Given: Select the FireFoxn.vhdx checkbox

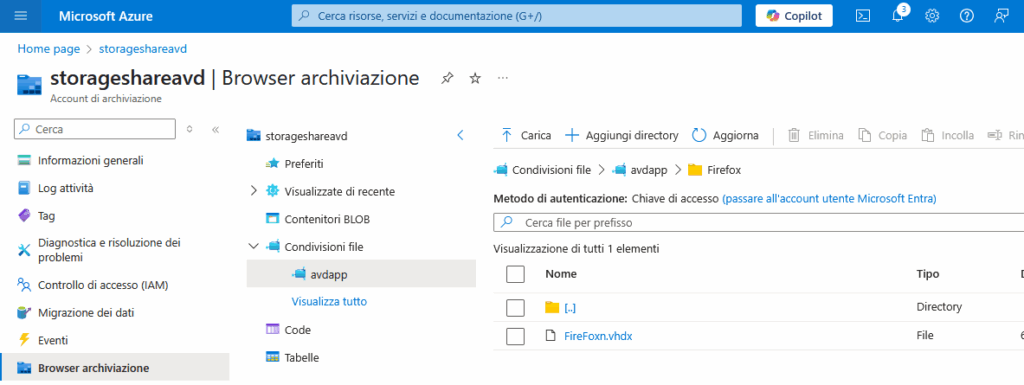Looking at the screenshot, I should click(515, 337).
